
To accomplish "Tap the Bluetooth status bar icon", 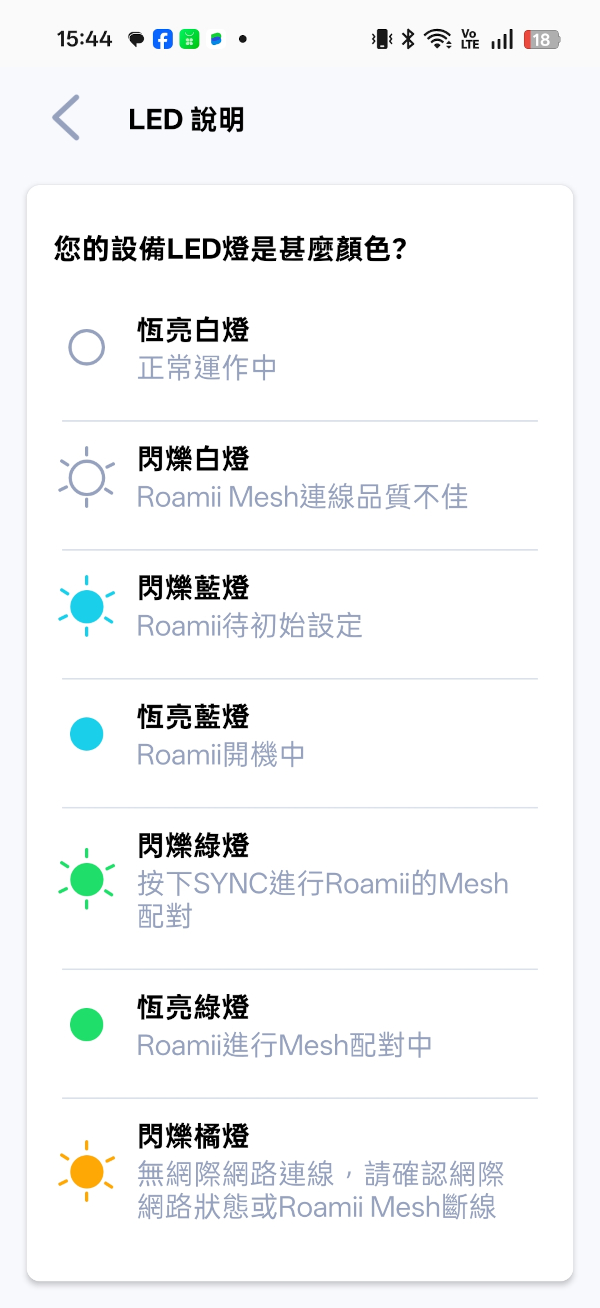I will coord(409,37).
